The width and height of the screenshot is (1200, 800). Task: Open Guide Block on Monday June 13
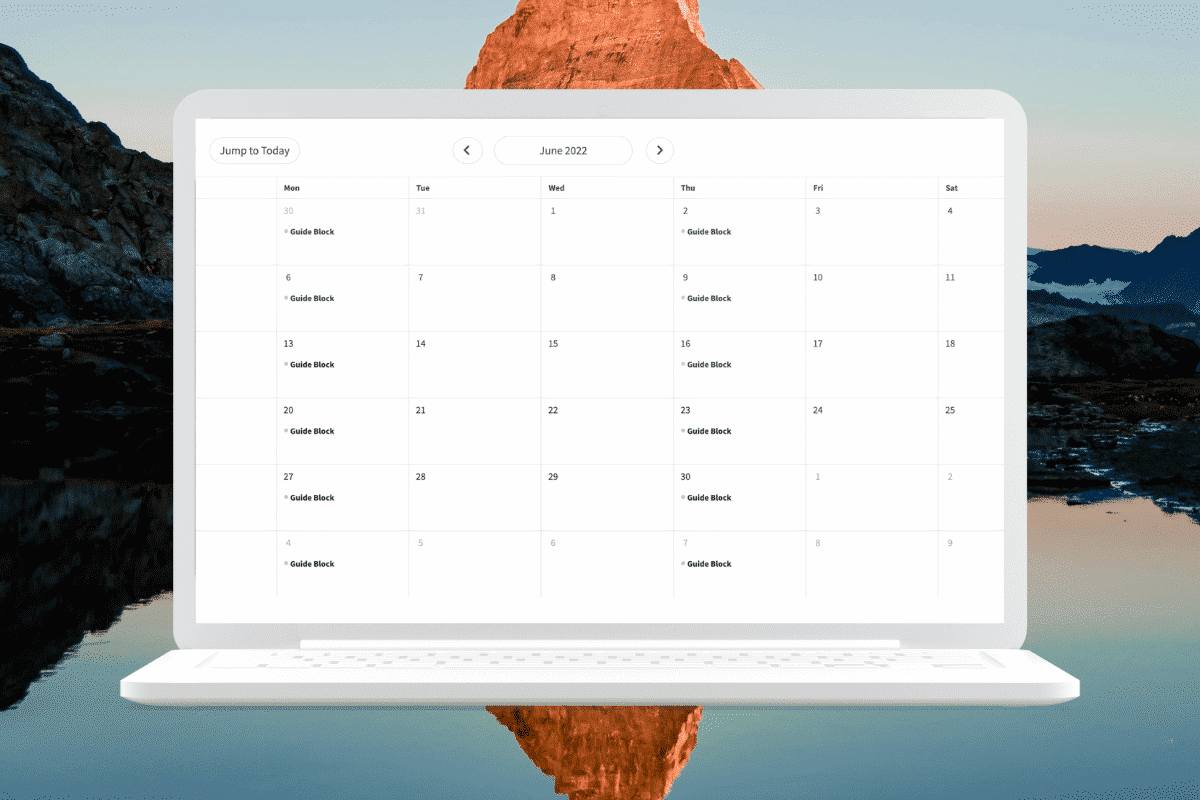click(x=310, y=365)
